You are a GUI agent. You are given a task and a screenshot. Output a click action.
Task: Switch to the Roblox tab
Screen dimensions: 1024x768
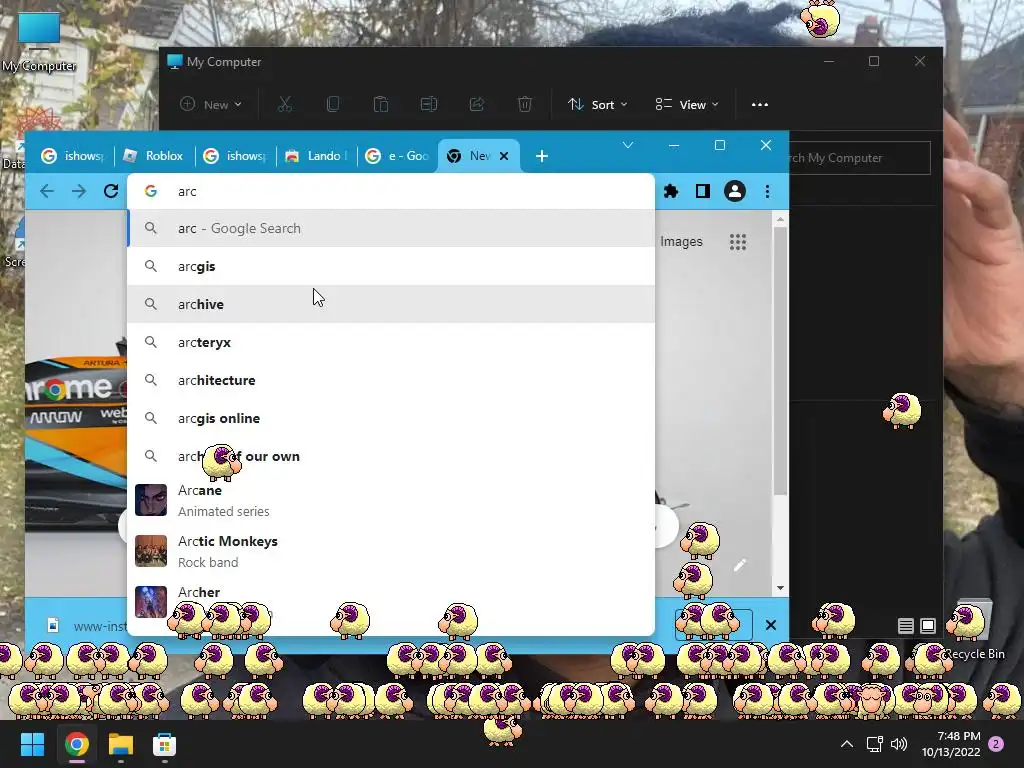155,156
